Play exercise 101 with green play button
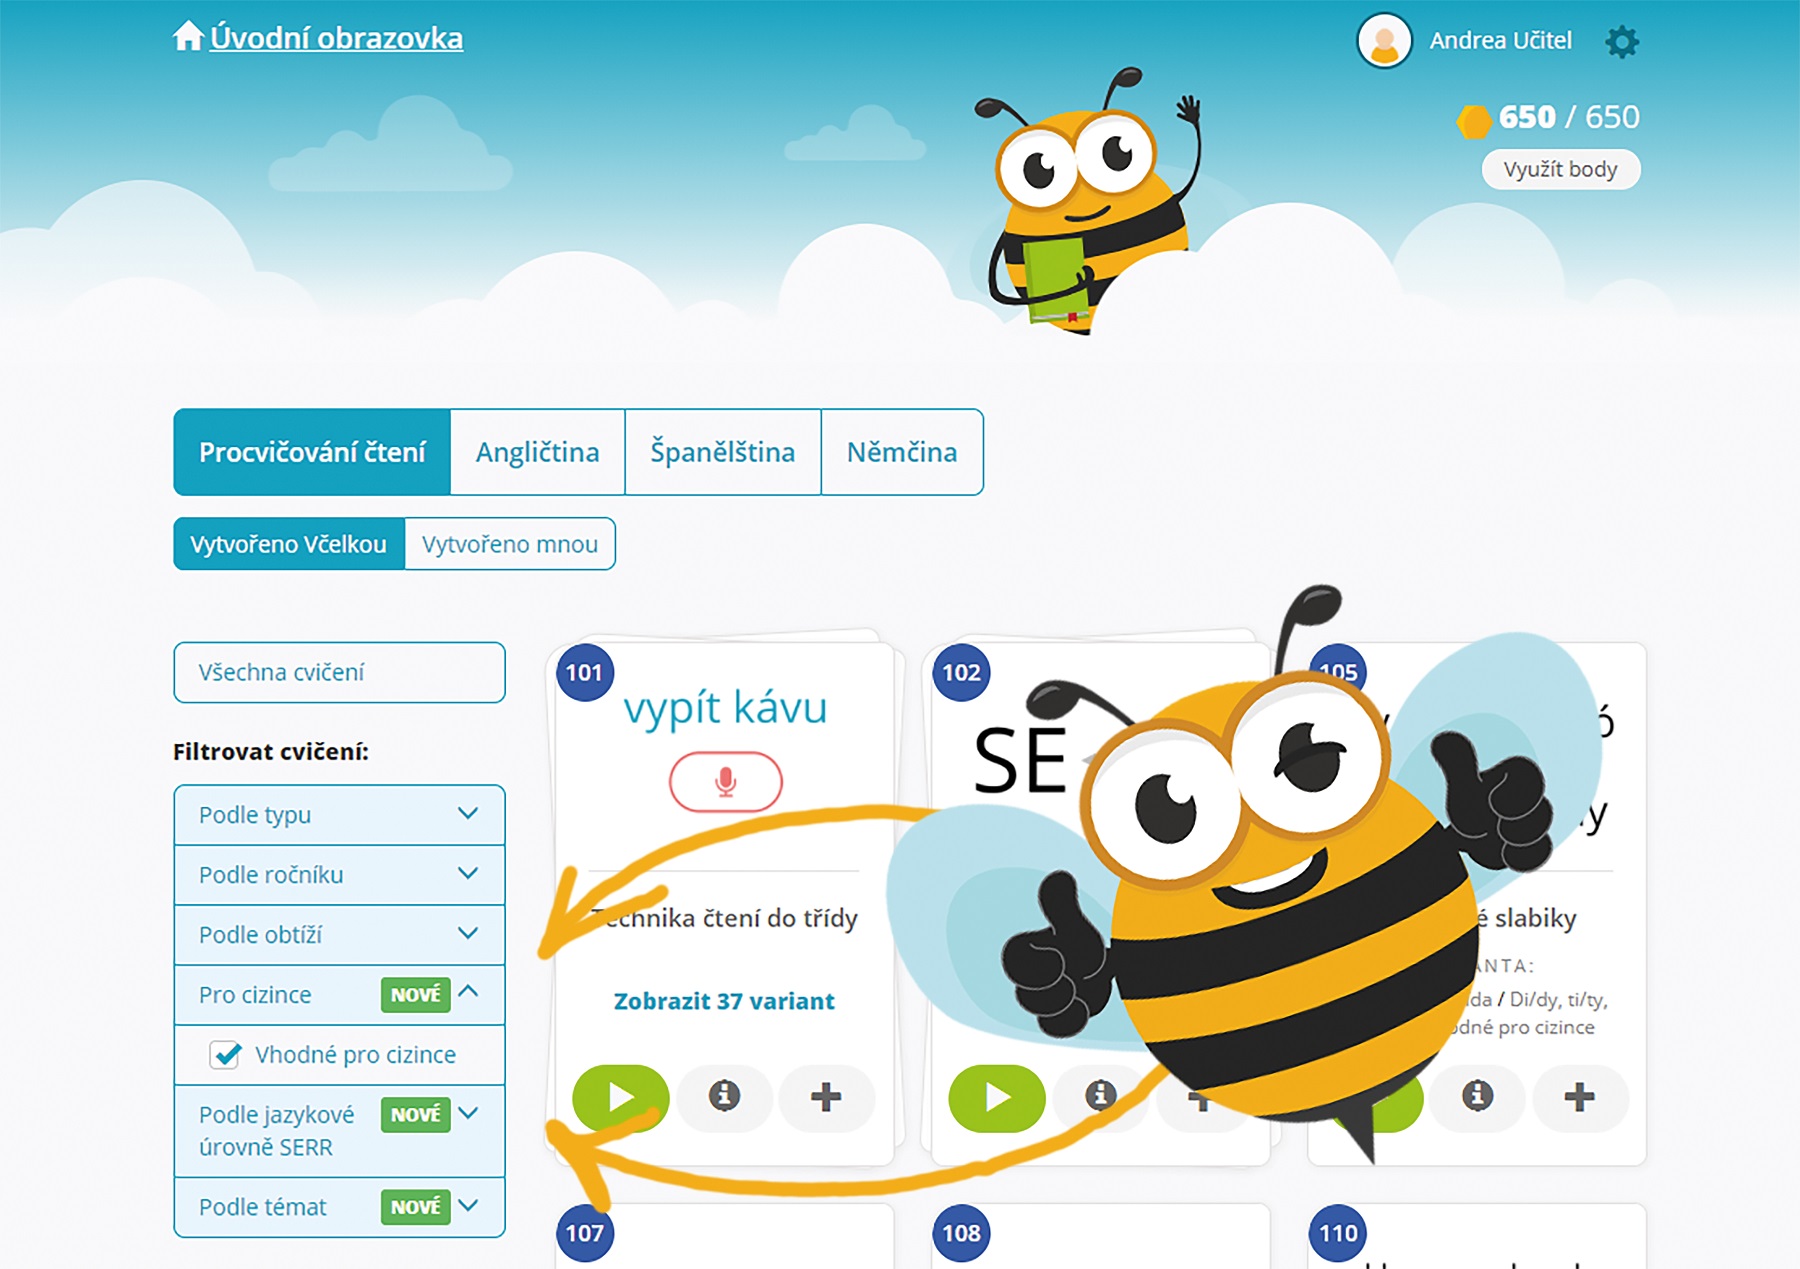Image resolution: width=1800 pixels, height=1269 pixels. coord(620,1097)
